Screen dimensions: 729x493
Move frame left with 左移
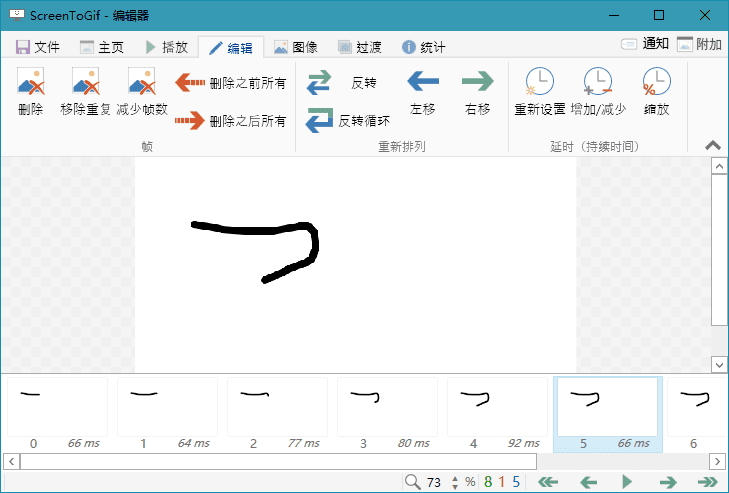(x=423, y=92)
